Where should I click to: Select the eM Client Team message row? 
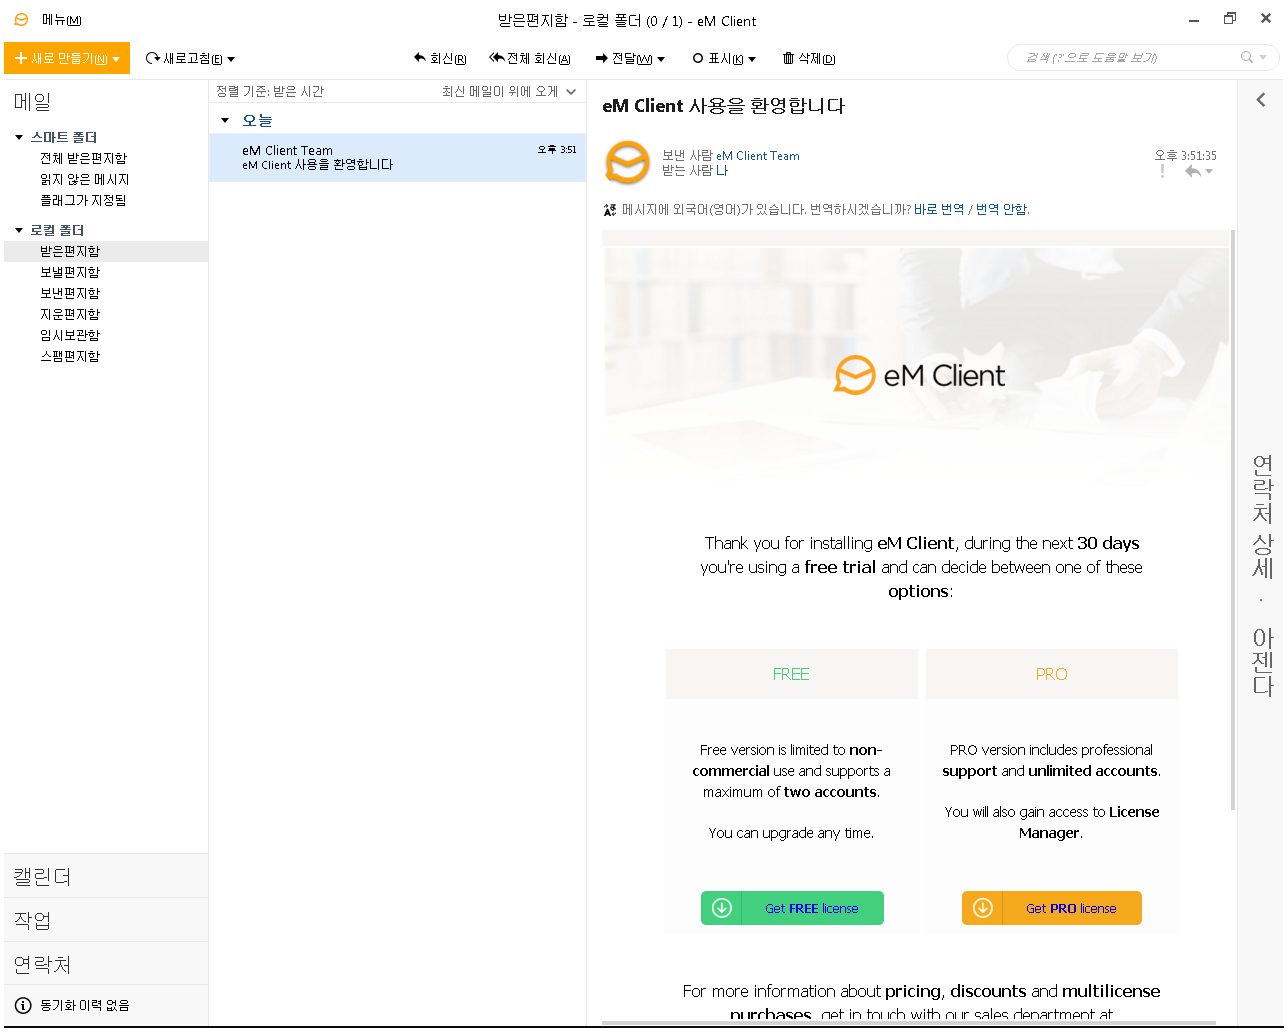(x=398, y=158)
